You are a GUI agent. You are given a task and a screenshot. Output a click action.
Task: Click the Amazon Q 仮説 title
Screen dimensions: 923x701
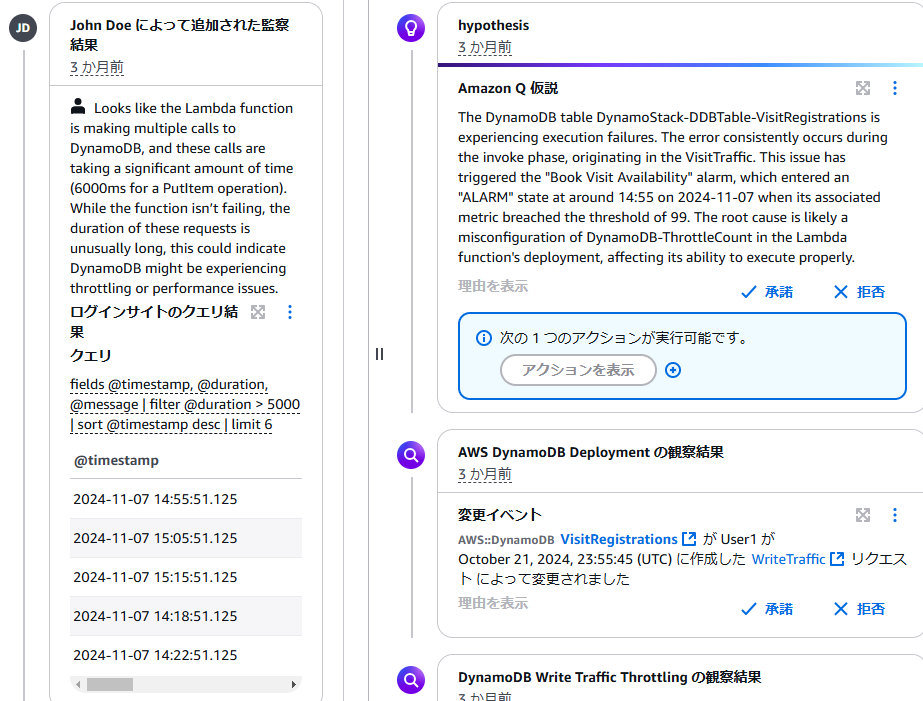point(508,88)
